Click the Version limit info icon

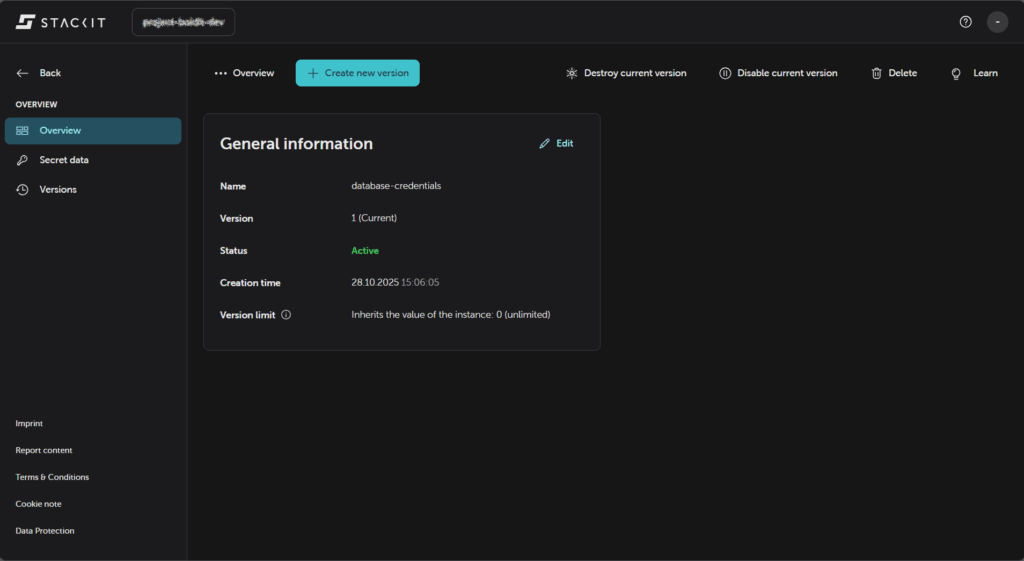286,315
